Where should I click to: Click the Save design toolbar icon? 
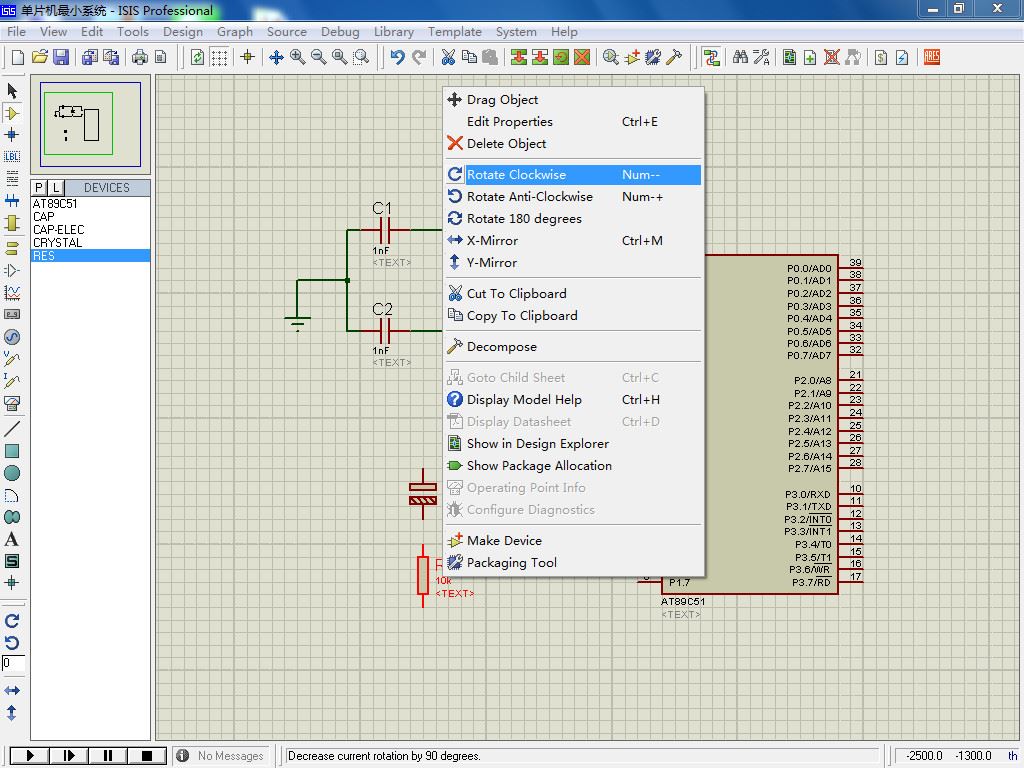click(61, 57)
